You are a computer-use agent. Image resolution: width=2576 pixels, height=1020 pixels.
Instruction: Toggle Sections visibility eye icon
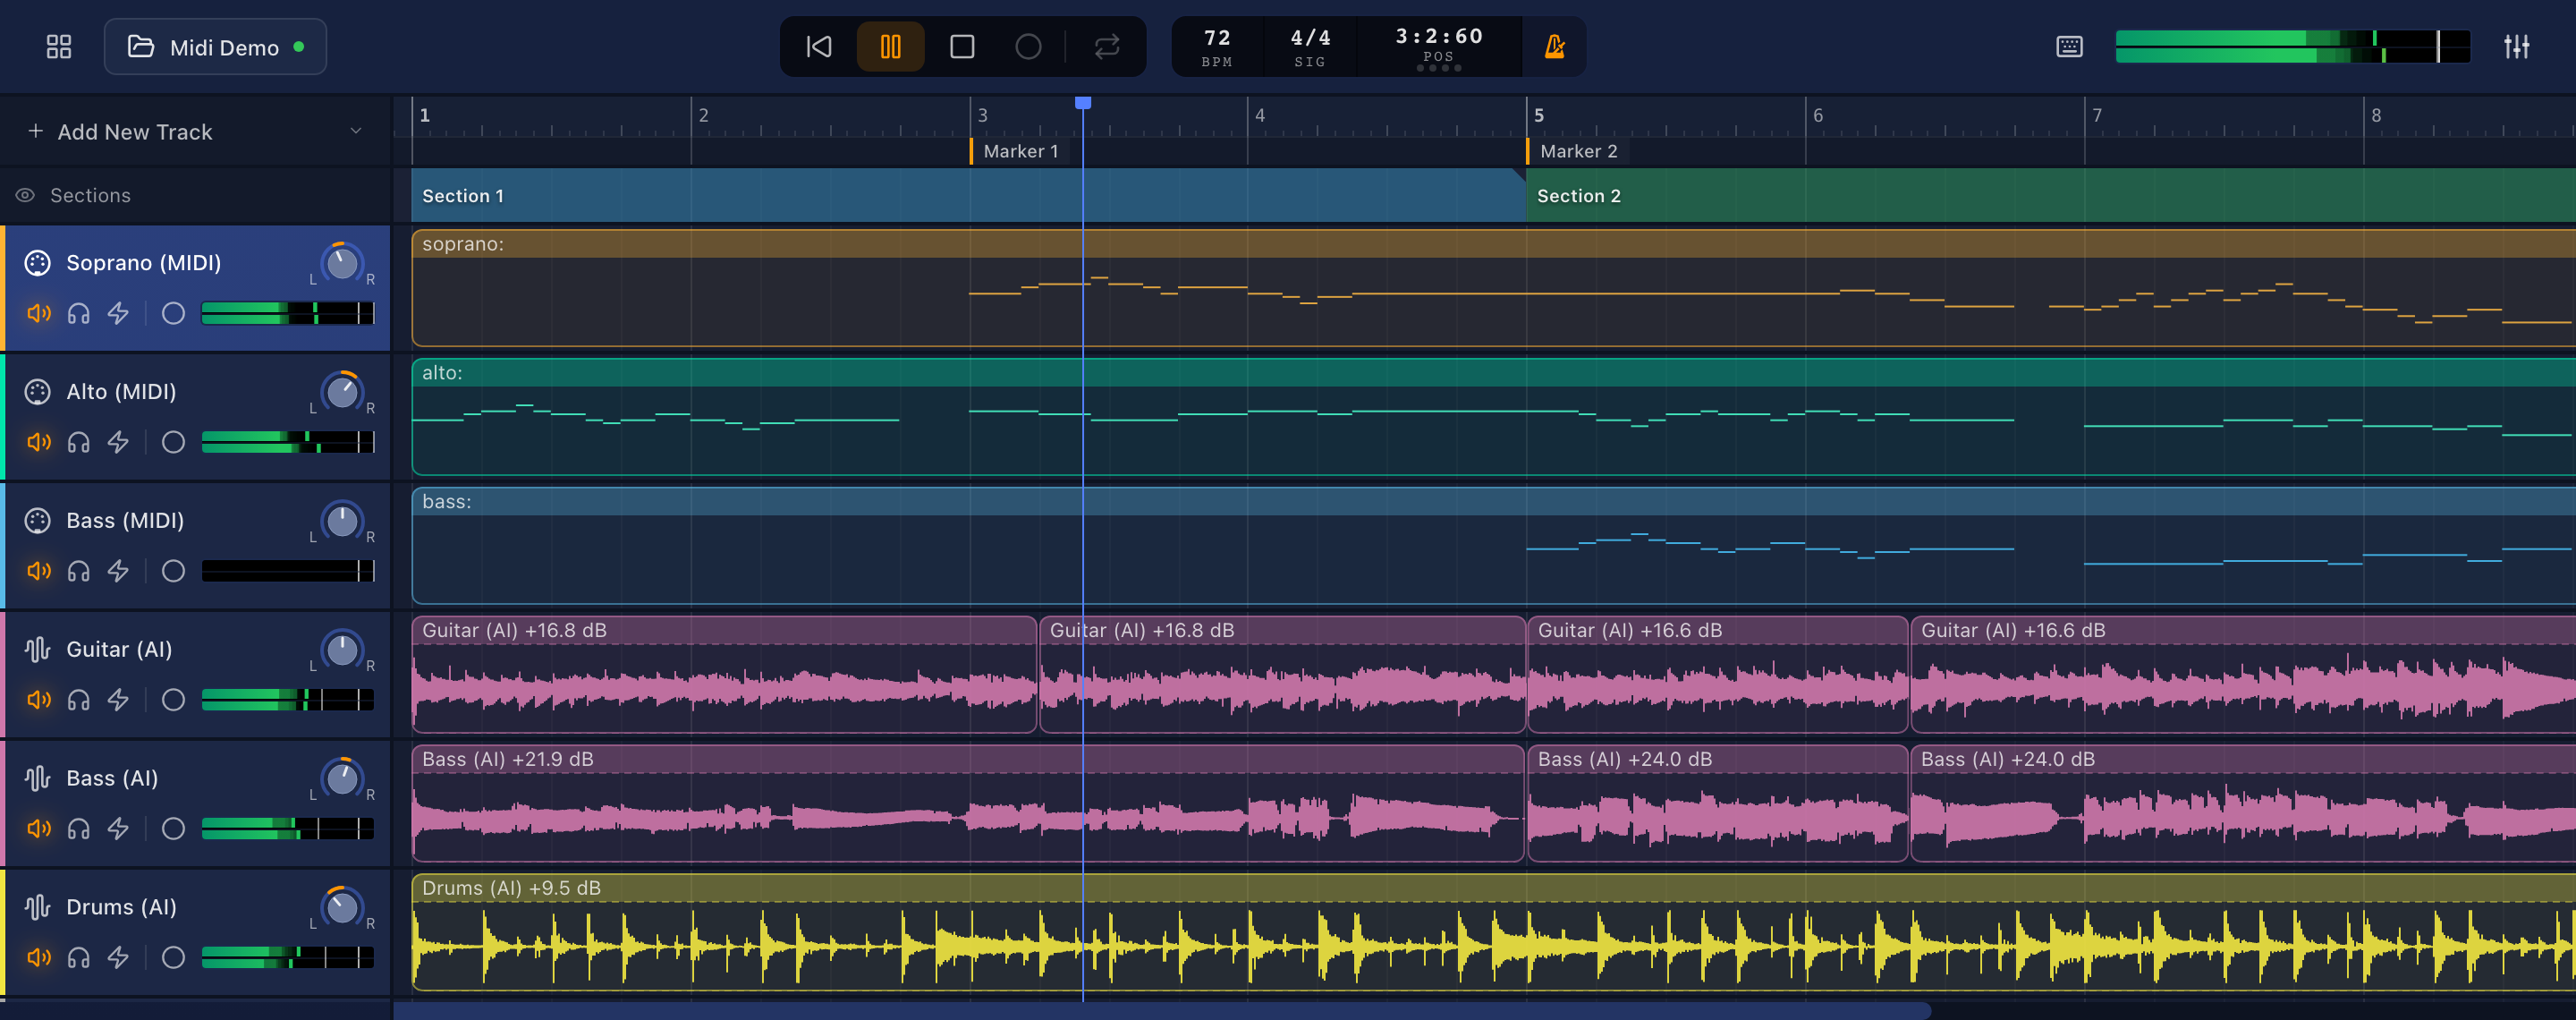coord(25,195)
